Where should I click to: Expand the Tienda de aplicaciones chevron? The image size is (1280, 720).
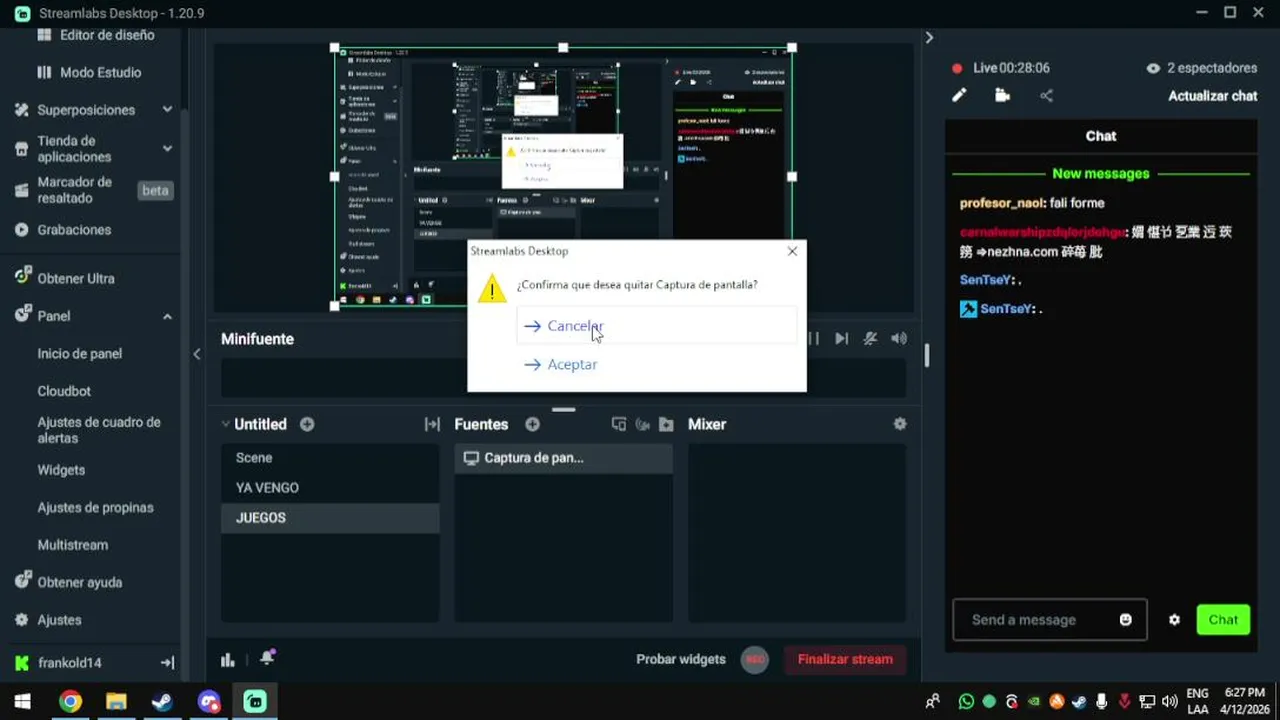167,148
